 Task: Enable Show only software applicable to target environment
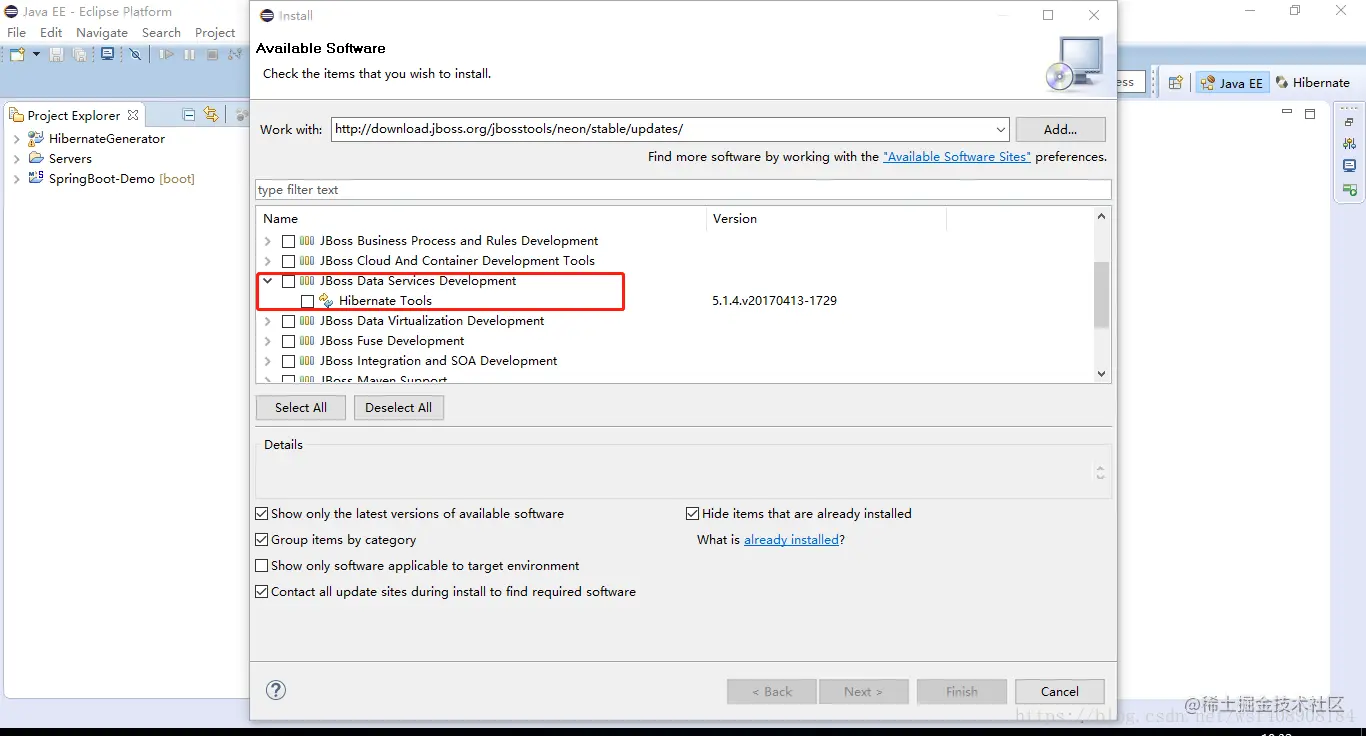(x=262, y=566)
